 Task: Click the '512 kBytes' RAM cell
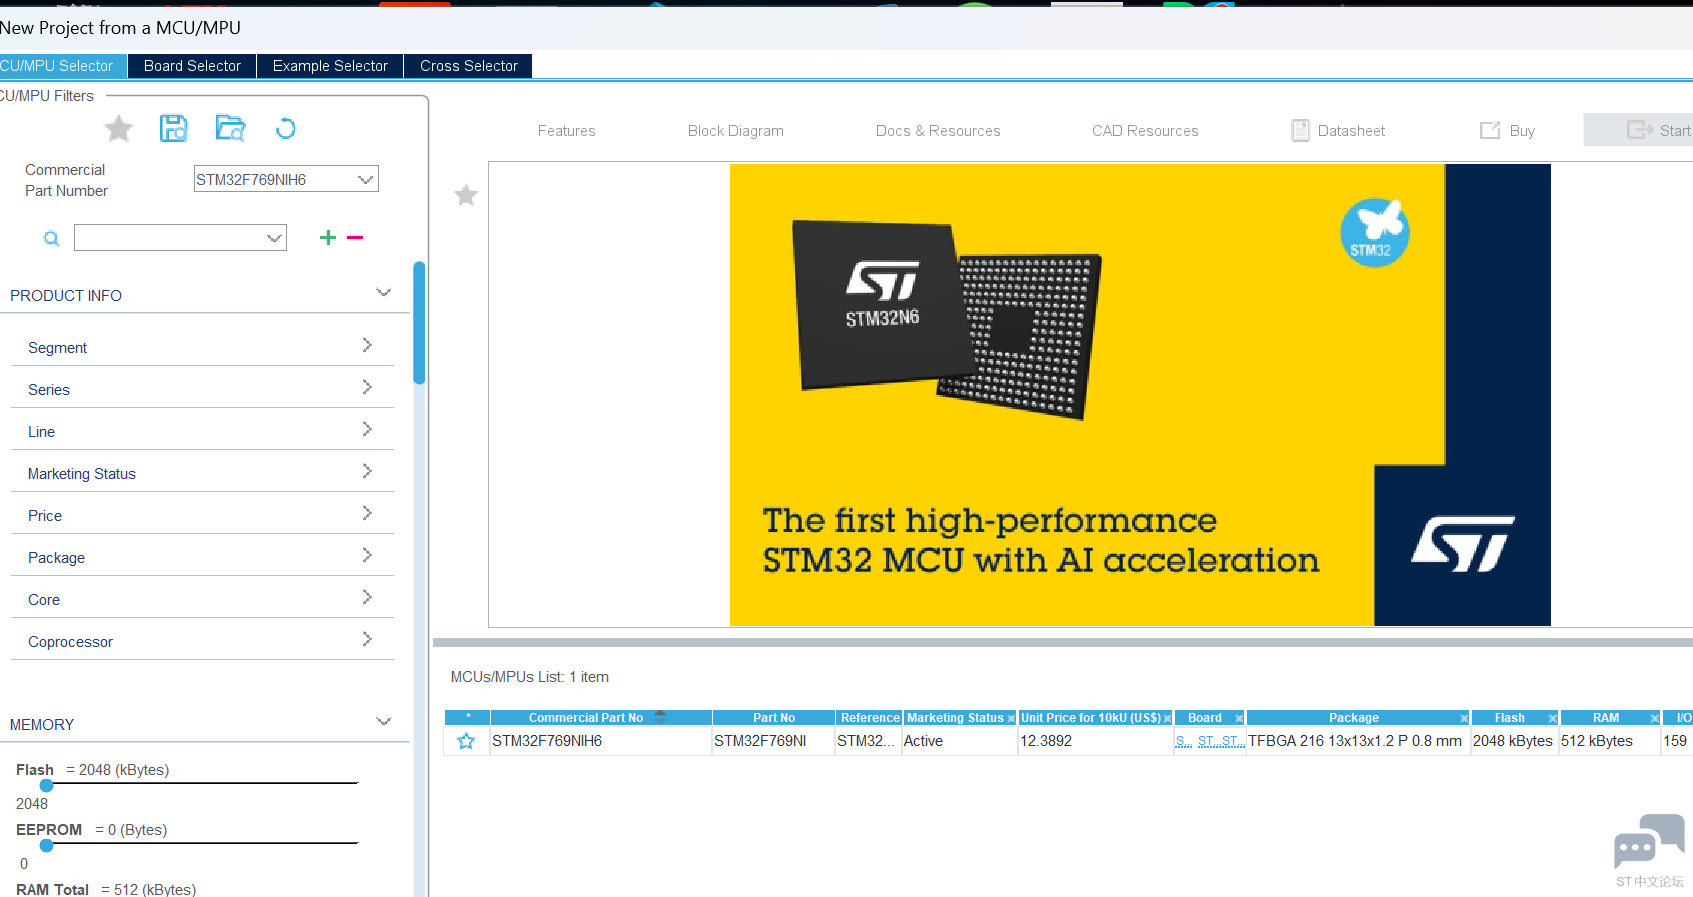[1609, 741]
